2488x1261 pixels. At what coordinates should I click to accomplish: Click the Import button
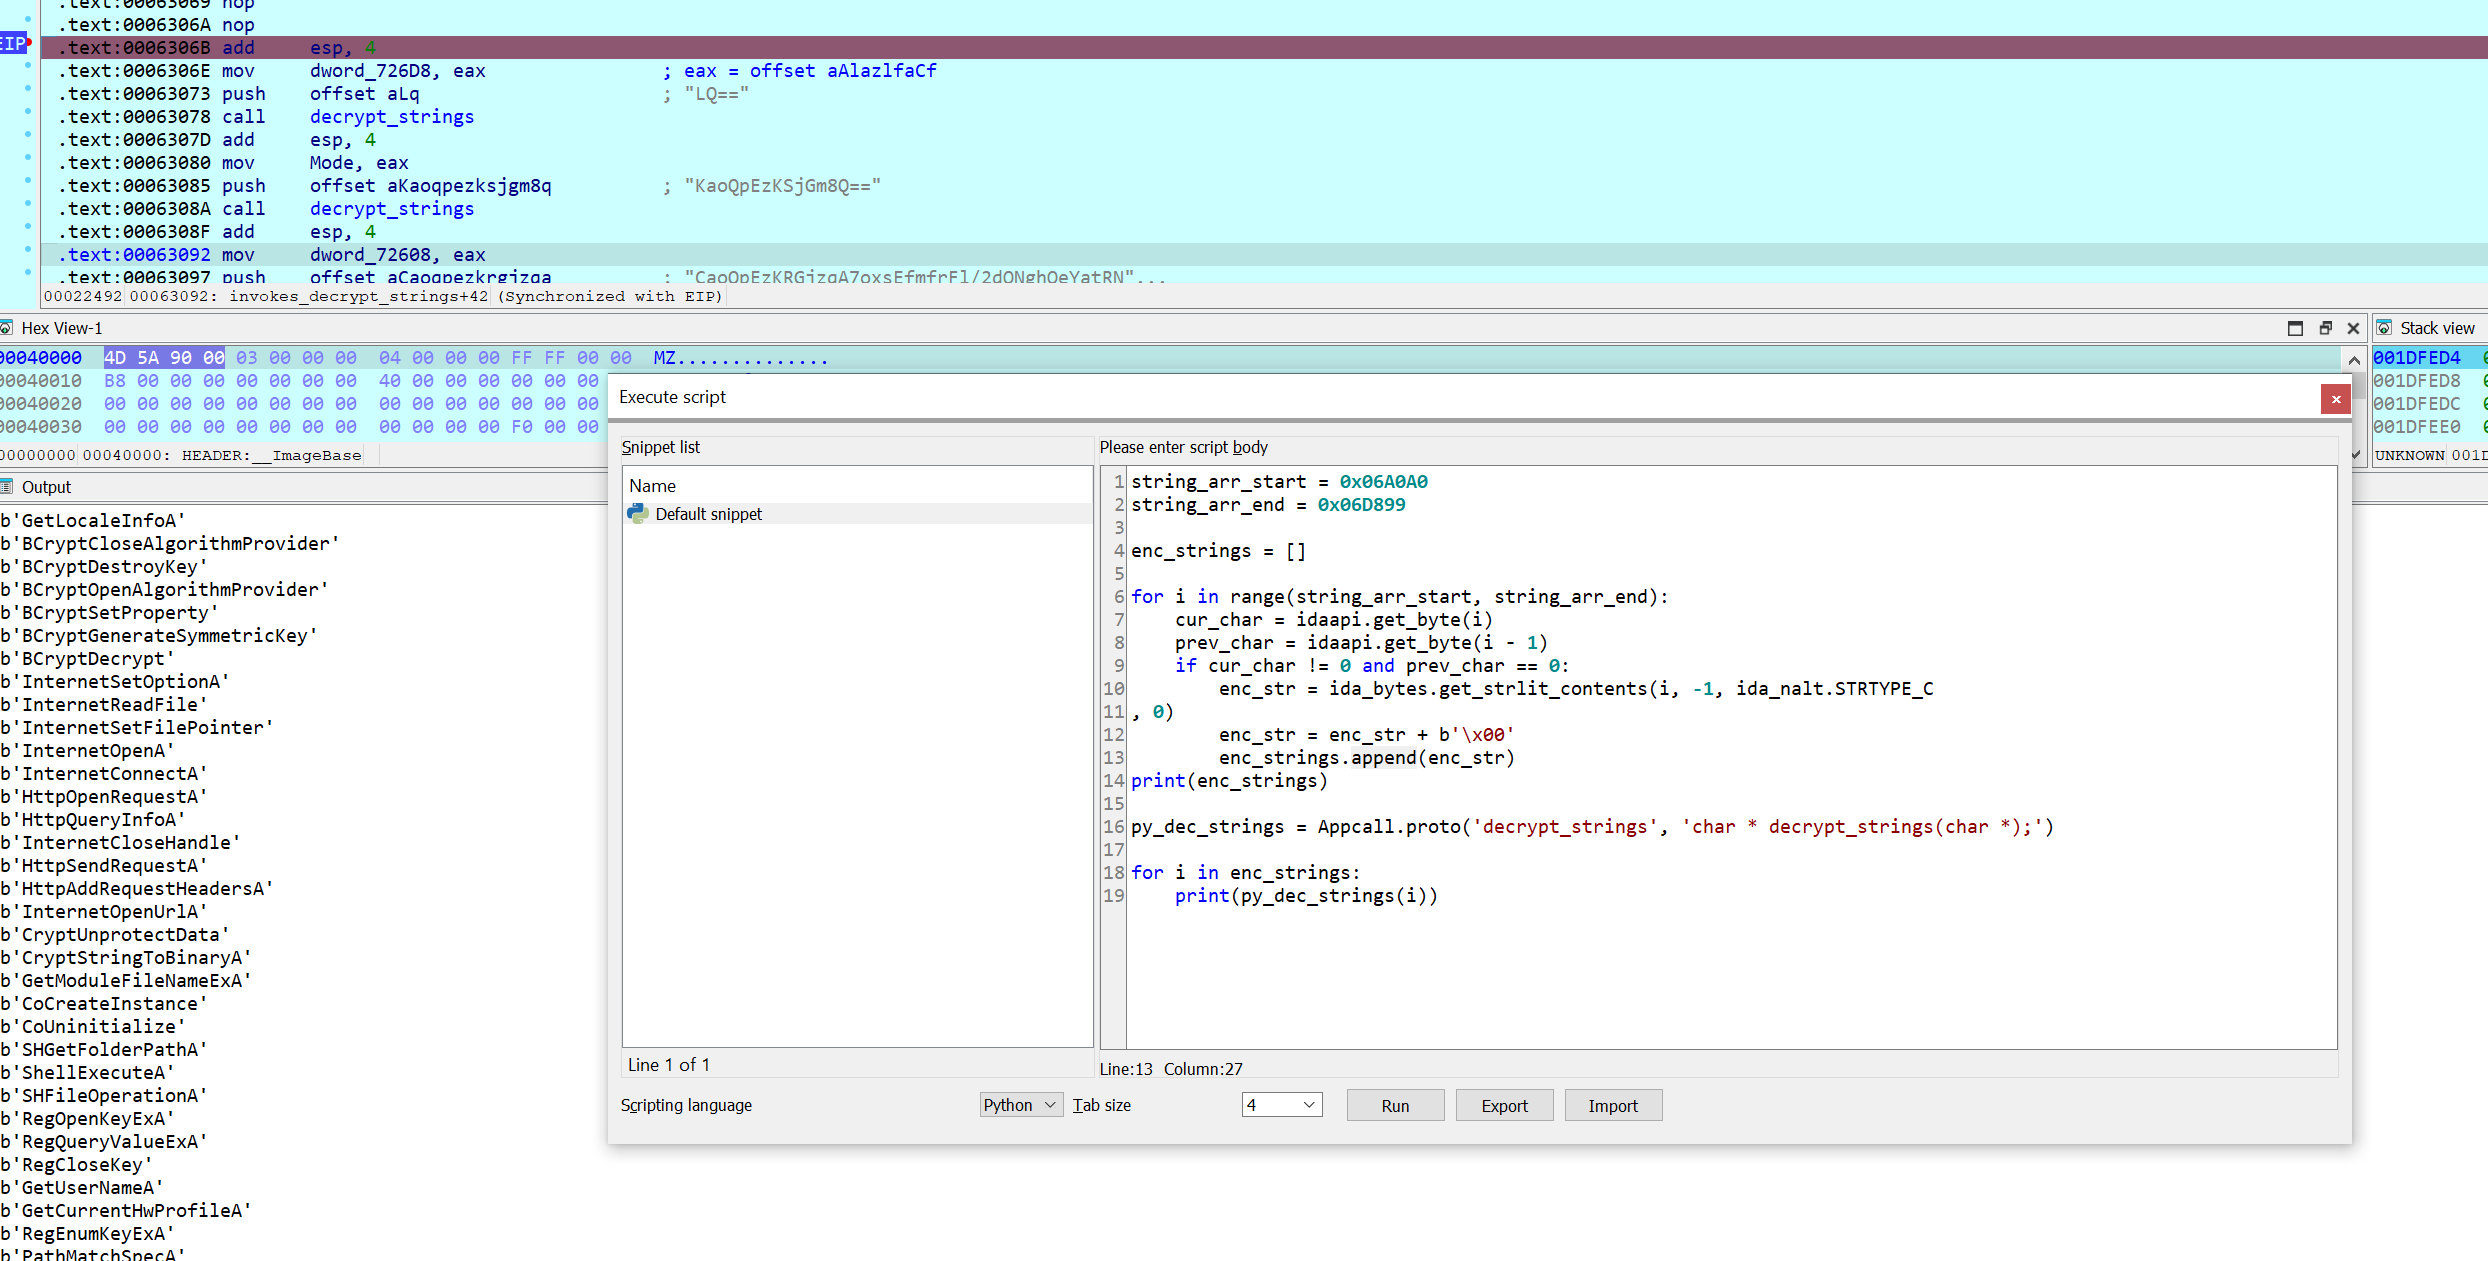[x=1613, y=1106]
